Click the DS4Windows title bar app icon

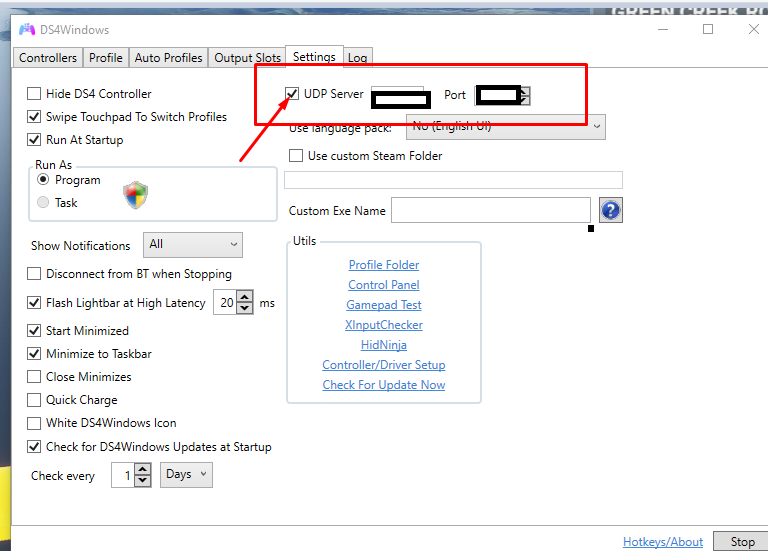27,30
